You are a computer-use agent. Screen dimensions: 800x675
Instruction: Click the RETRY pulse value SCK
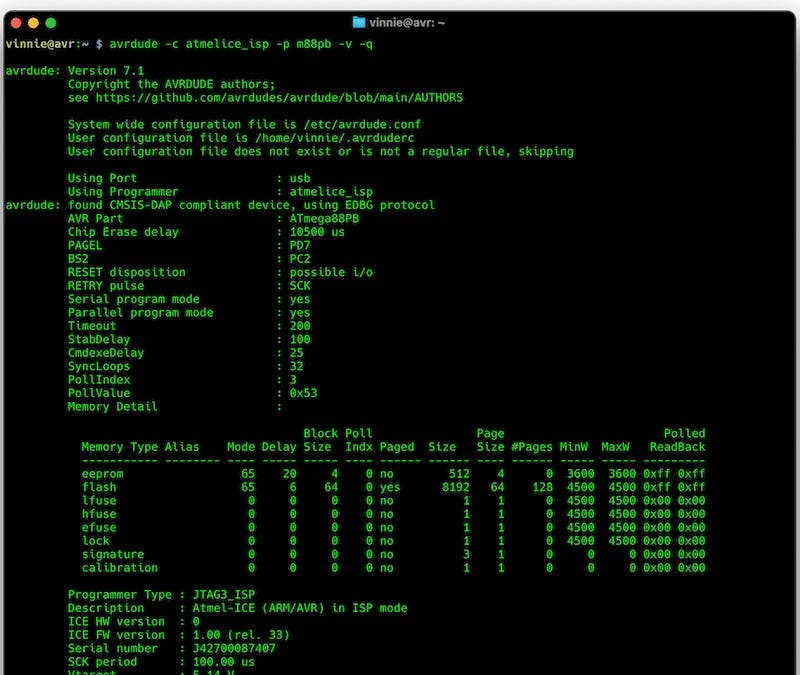coord(300,286)
